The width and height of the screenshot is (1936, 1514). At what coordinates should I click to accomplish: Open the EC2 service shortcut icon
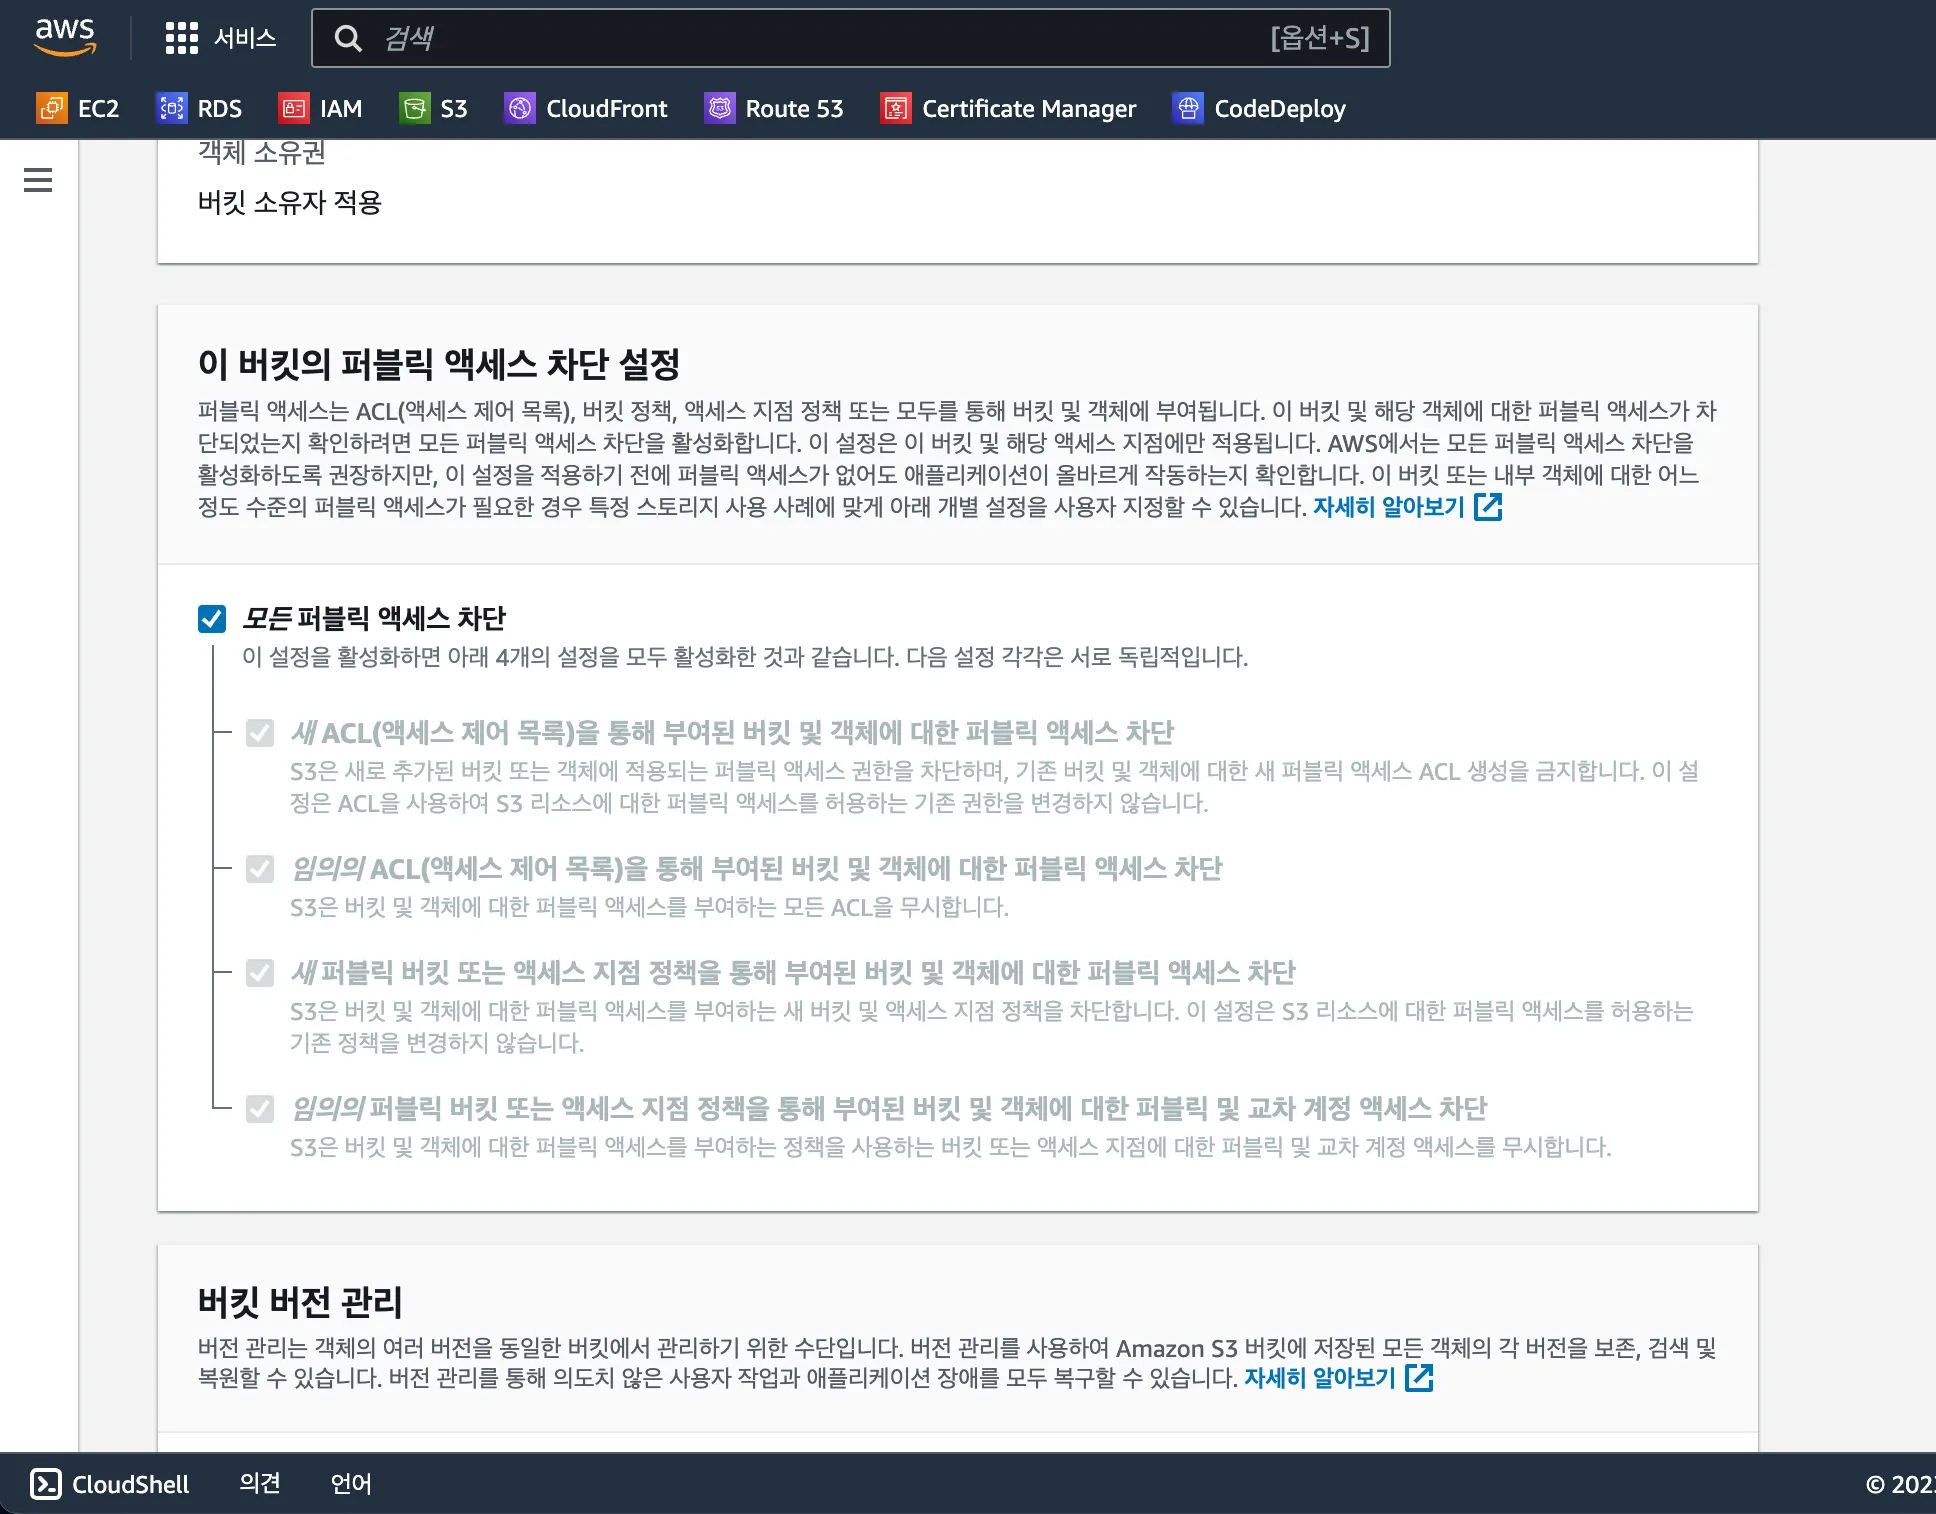(52, 108)
